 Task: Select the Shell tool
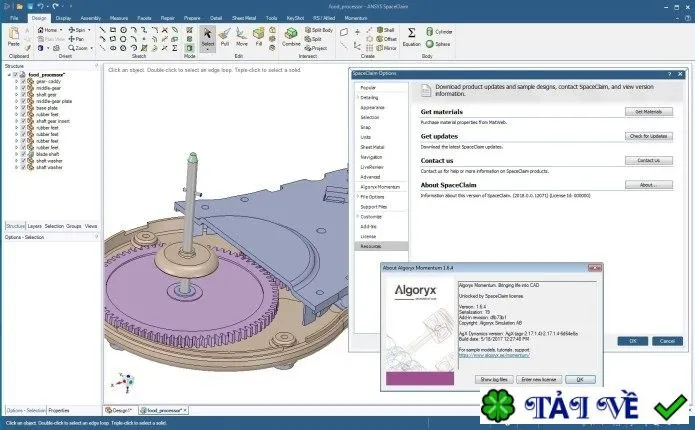[385, 30]
